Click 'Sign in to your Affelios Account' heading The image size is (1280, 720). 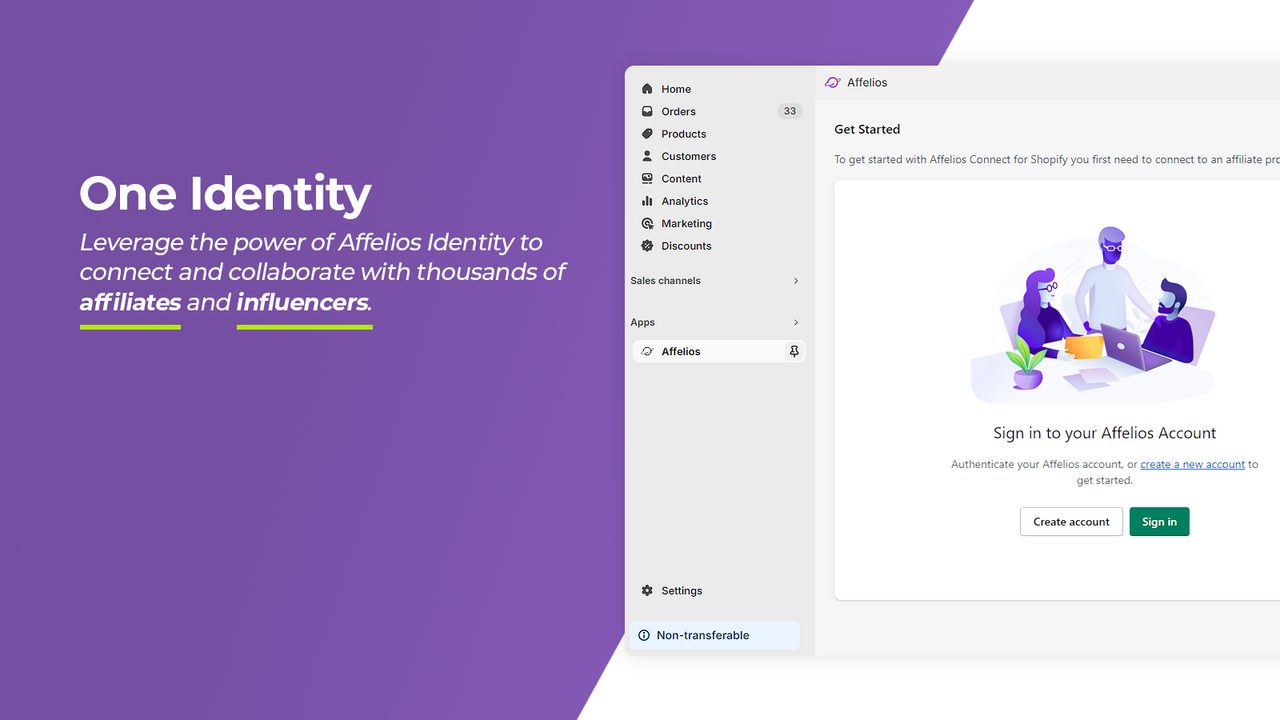1104,433
